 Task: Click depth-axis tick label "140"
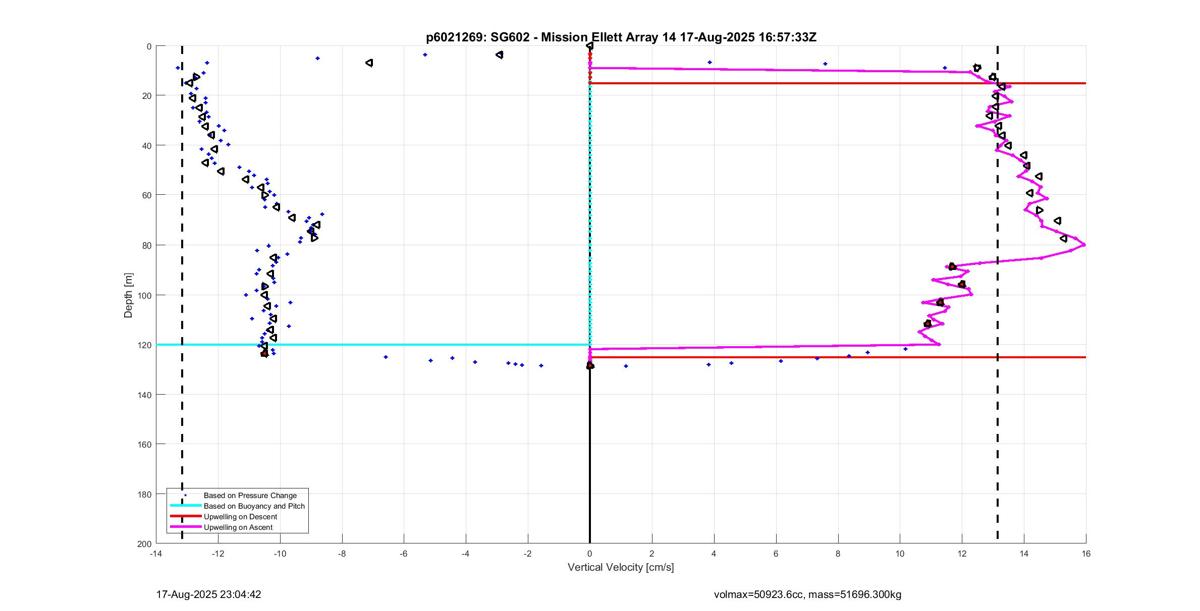(144, 394)
